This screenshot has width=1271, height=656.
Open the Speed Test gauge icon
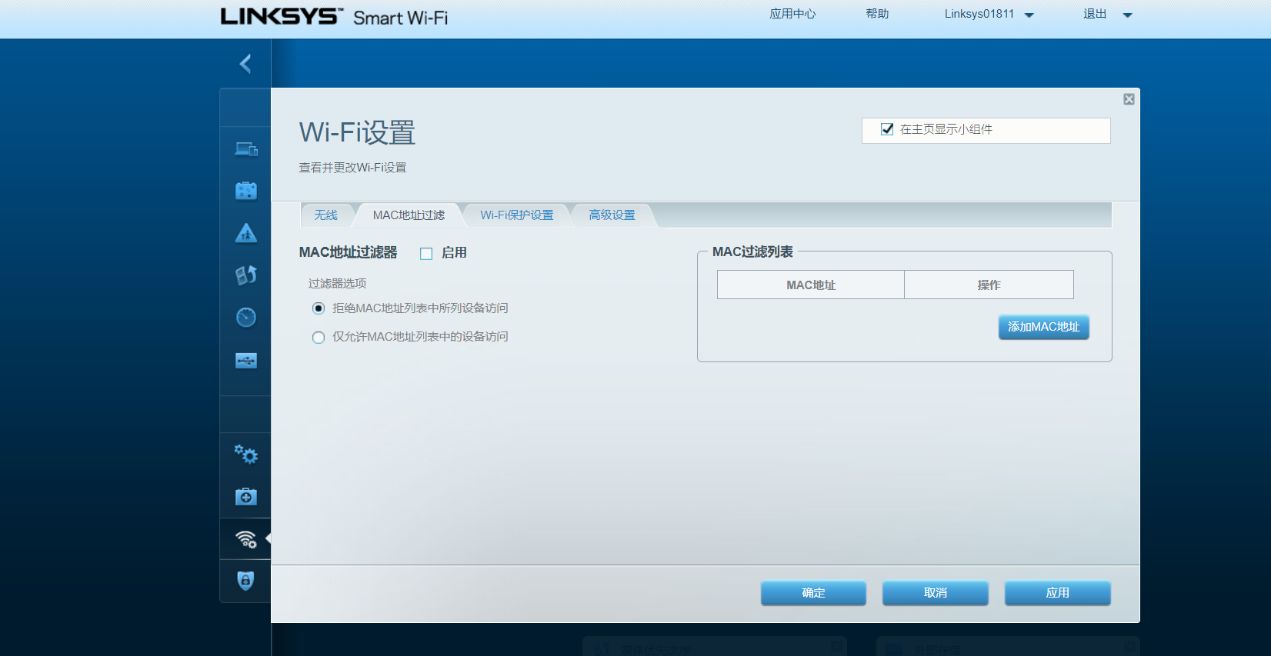245,317
